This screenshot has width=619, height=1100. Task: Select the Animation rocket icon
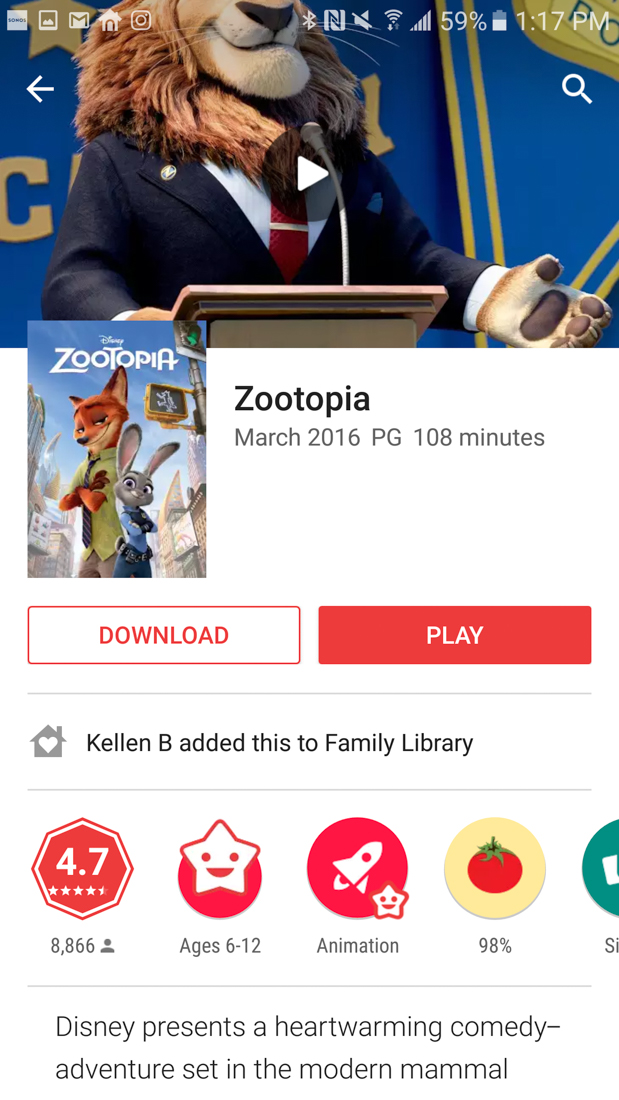[x=357, y=868]
